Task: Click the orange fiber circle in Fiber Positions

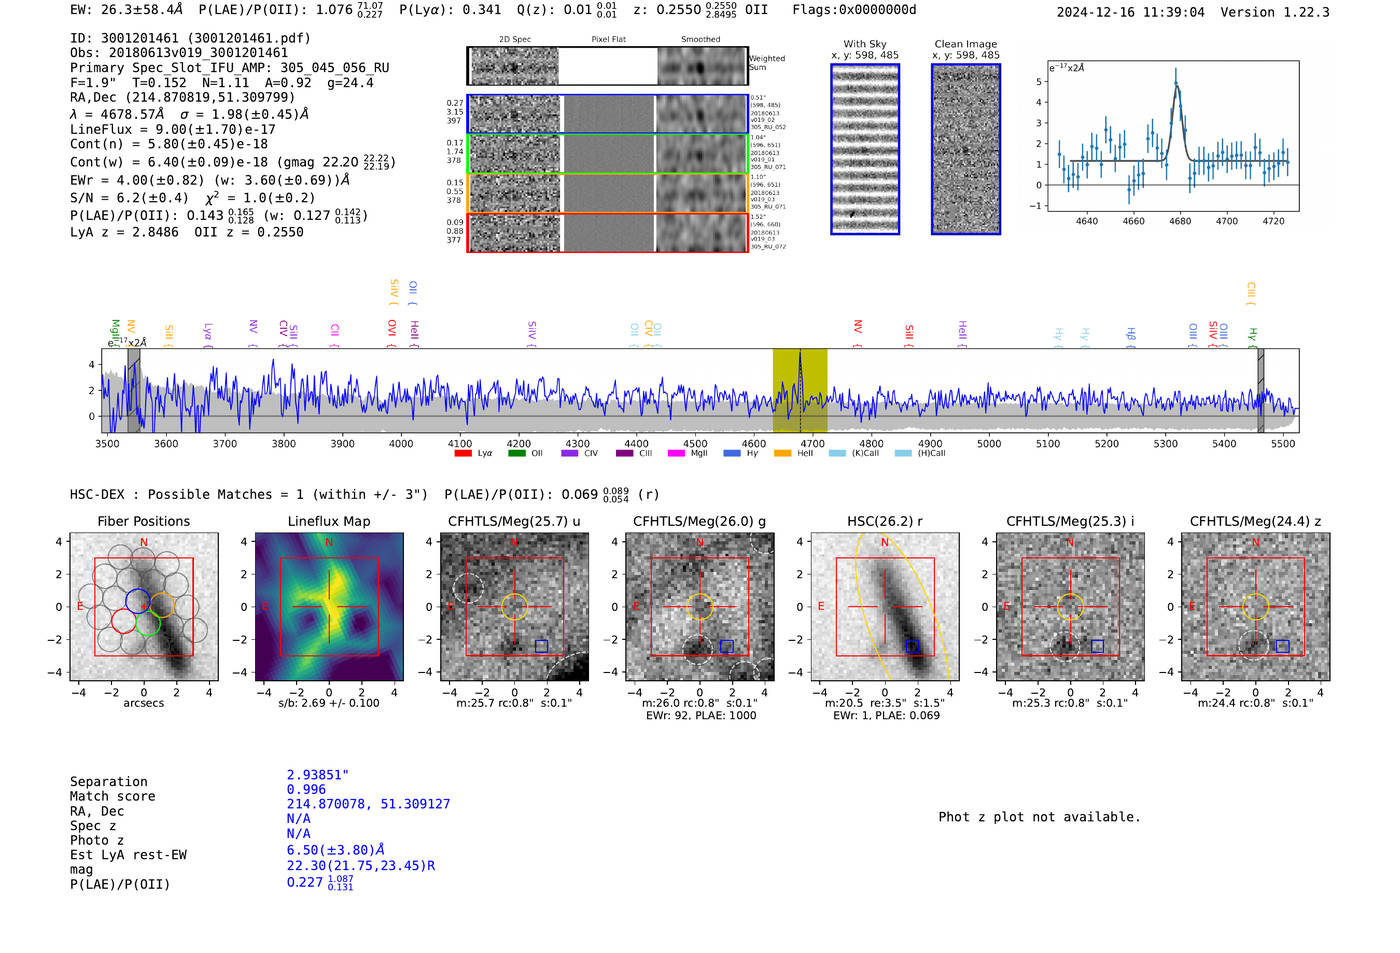Action: pyautogui.click(x=162, y=604)
